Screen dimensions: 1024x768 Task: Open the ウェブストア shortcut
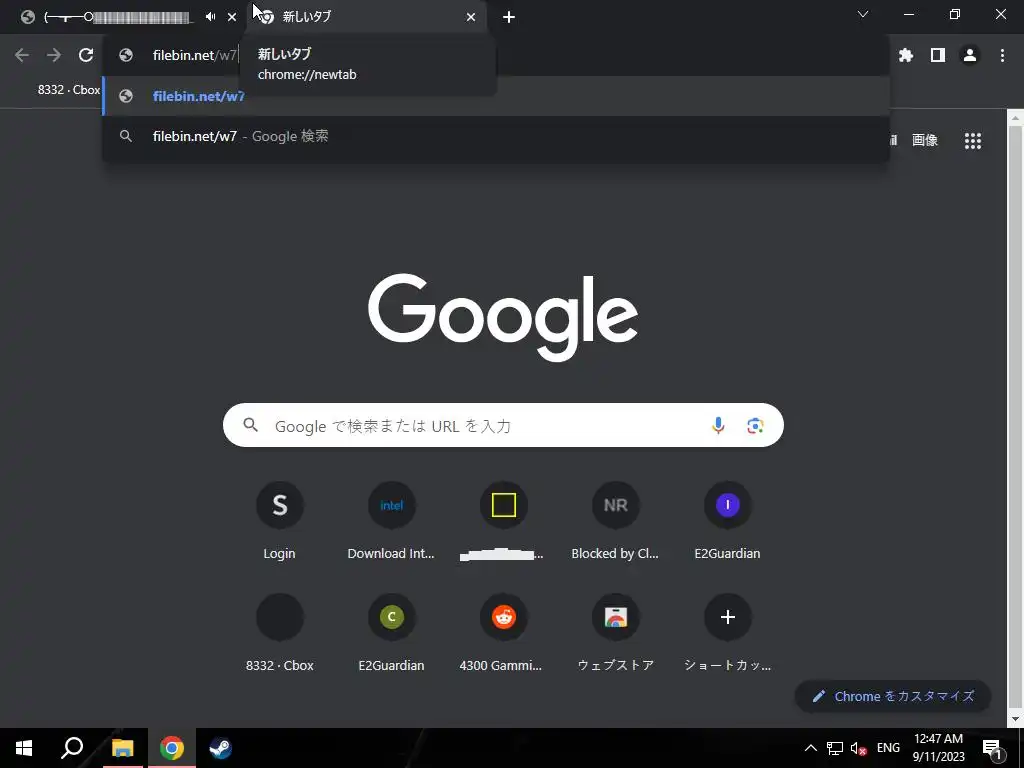pyautogui.click(x=615, y=633)
